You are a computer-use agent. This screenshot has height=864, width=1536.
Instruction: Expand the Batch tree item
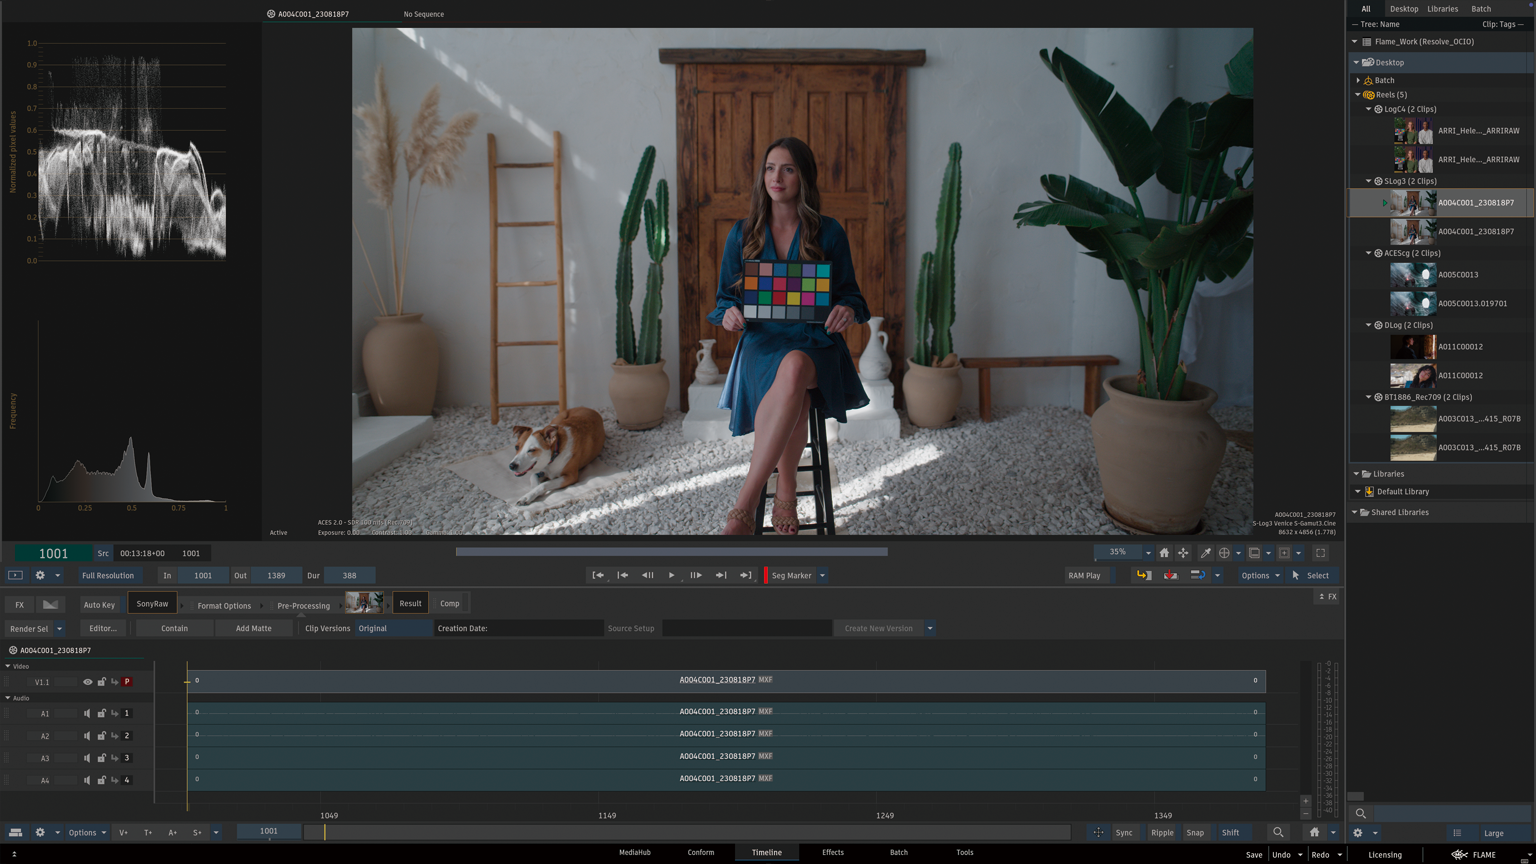(x=1358, y=80)
